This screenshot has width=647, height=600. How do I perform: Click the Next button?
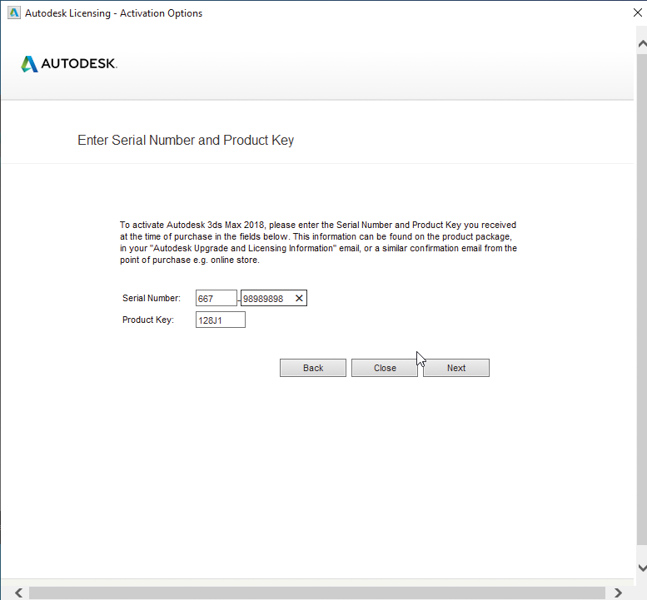click(x=456, y=368)
